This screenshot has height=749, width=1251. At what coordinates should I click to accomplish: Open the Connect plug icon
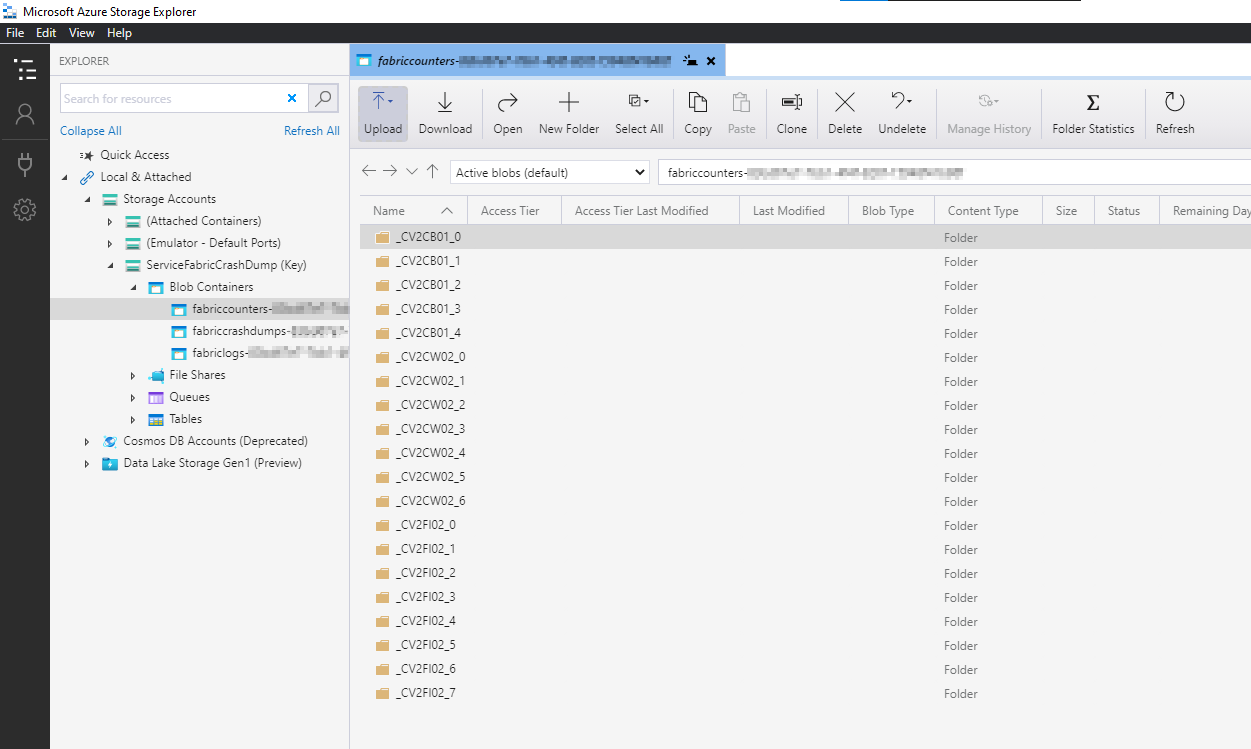coord(25,164)
